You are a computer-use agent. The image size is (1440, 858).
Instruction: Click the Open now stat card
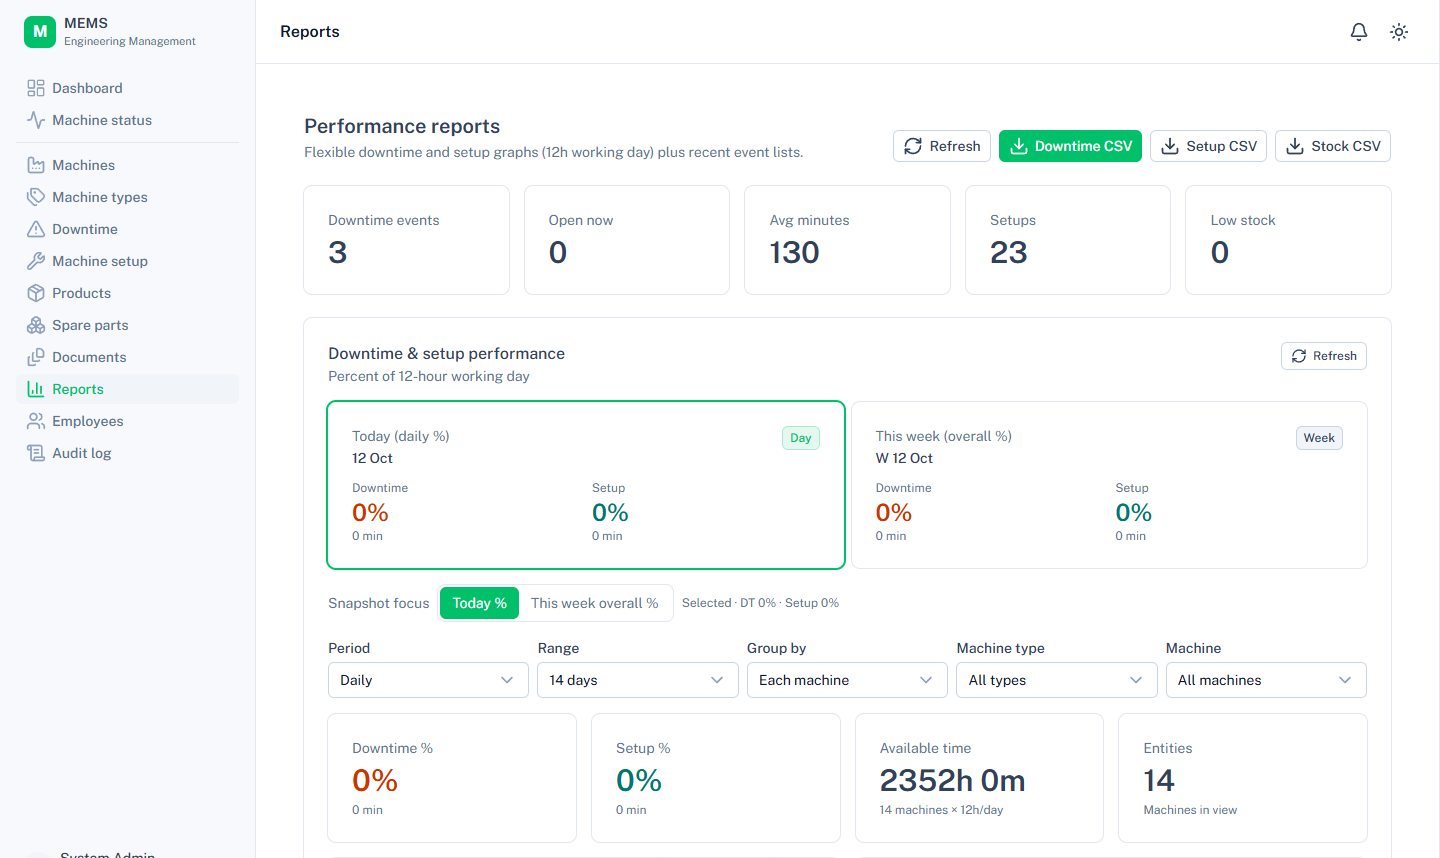point(627,240)
